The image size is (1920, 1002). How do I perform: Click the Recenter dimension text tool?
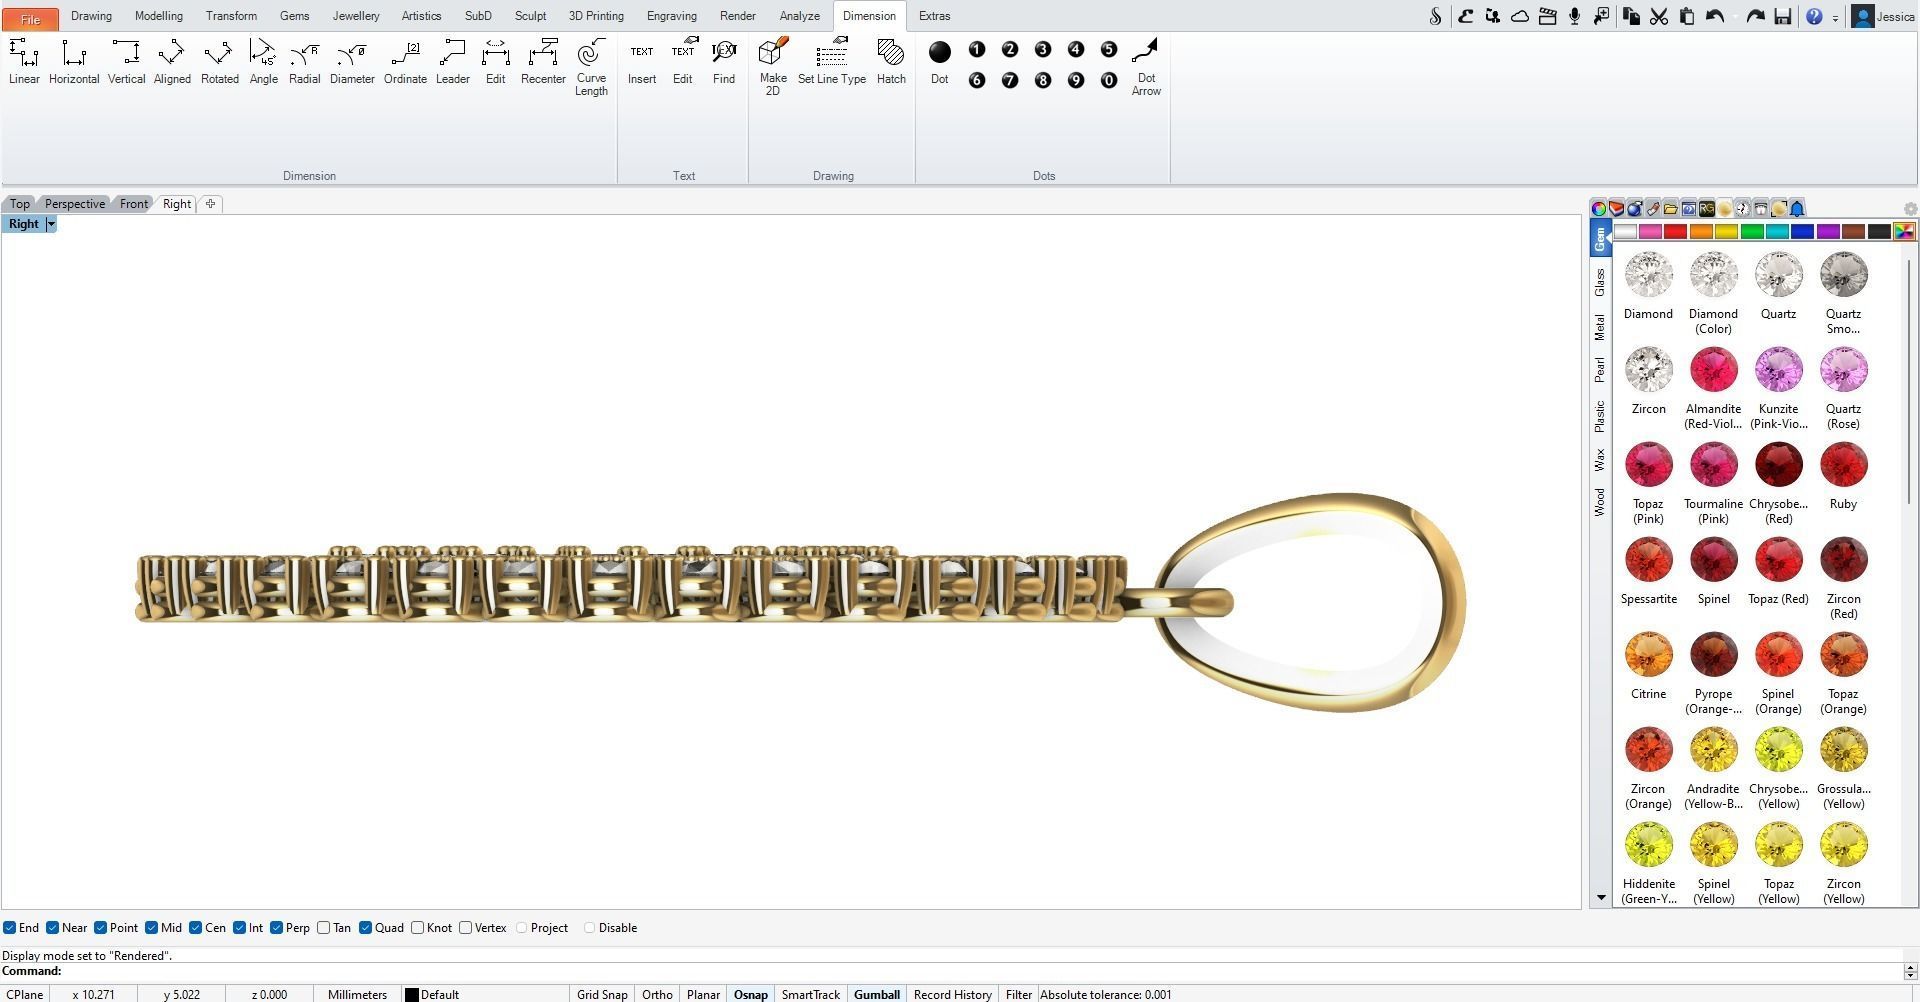tap(543, 62)
